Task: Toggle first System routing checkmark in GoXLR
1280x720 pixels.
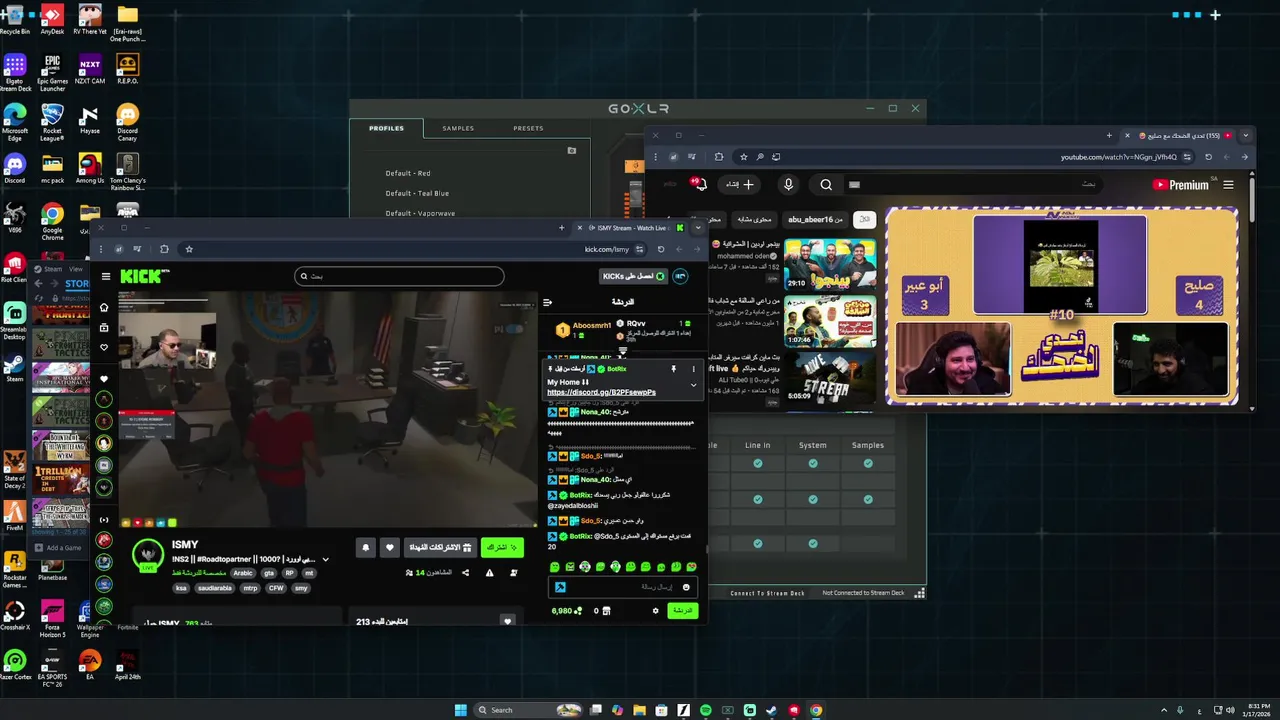Action: click(x=813, y=463)
